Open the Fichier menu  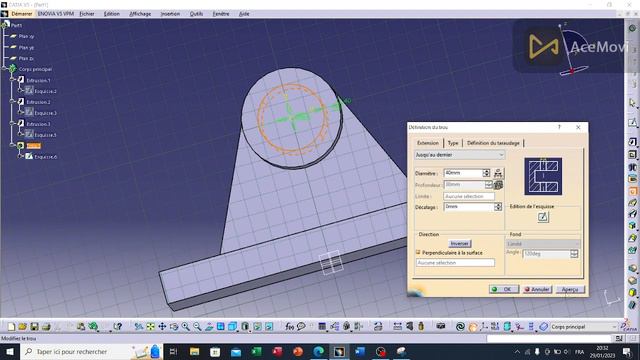tap(87, 14)
